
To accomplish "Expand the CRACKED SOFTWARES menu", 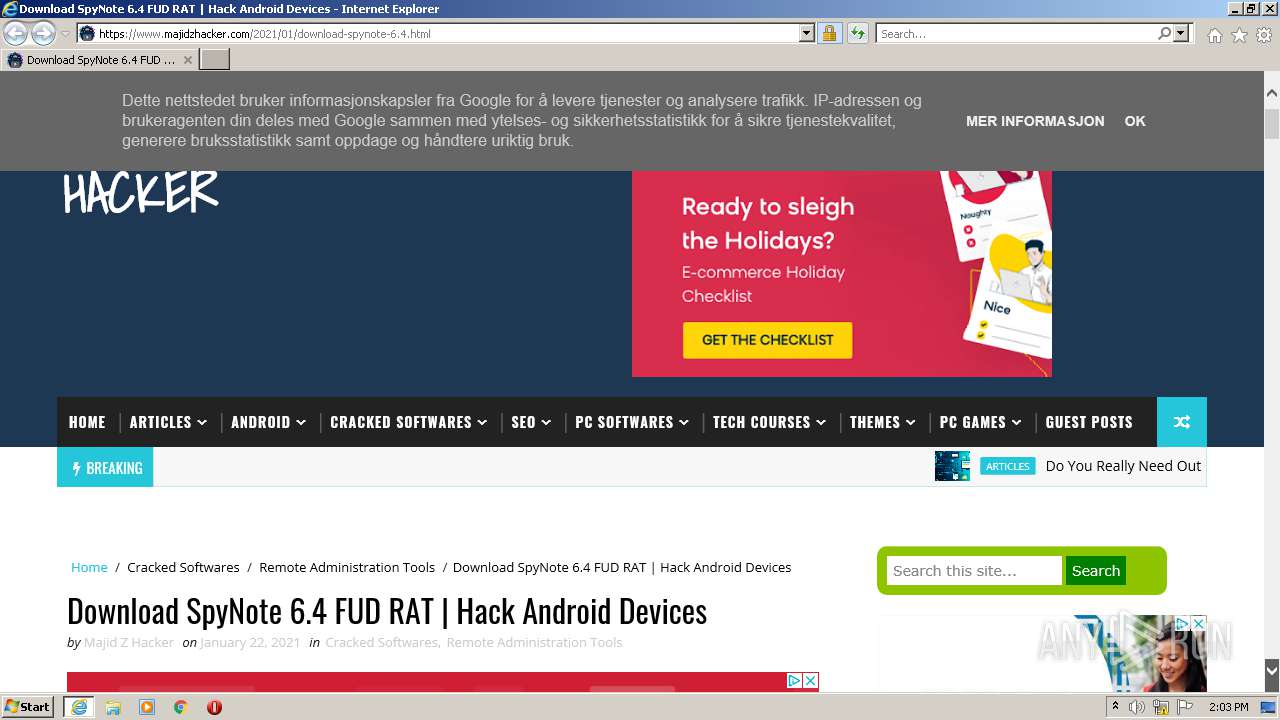I will (x=408, y=422).
